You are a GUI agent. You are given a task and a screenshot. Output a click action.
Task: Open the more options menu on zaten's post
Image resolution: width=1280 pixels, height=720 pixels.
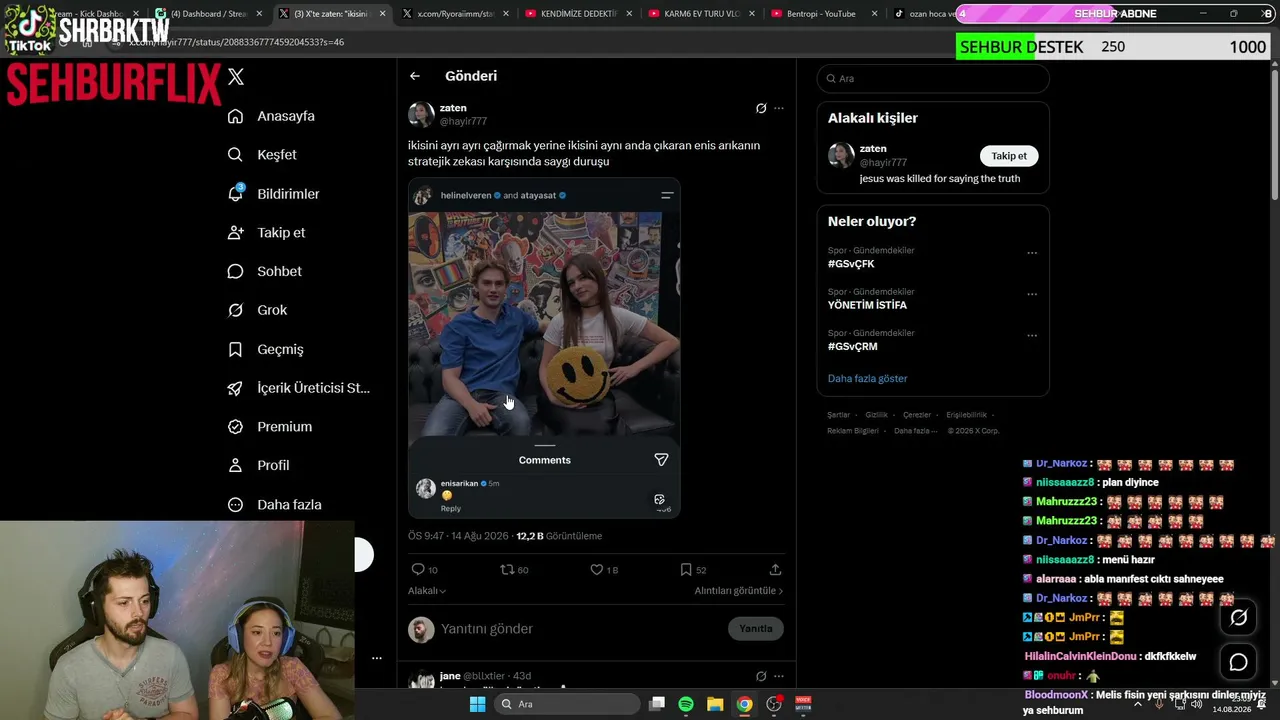(x=779, y=108)
